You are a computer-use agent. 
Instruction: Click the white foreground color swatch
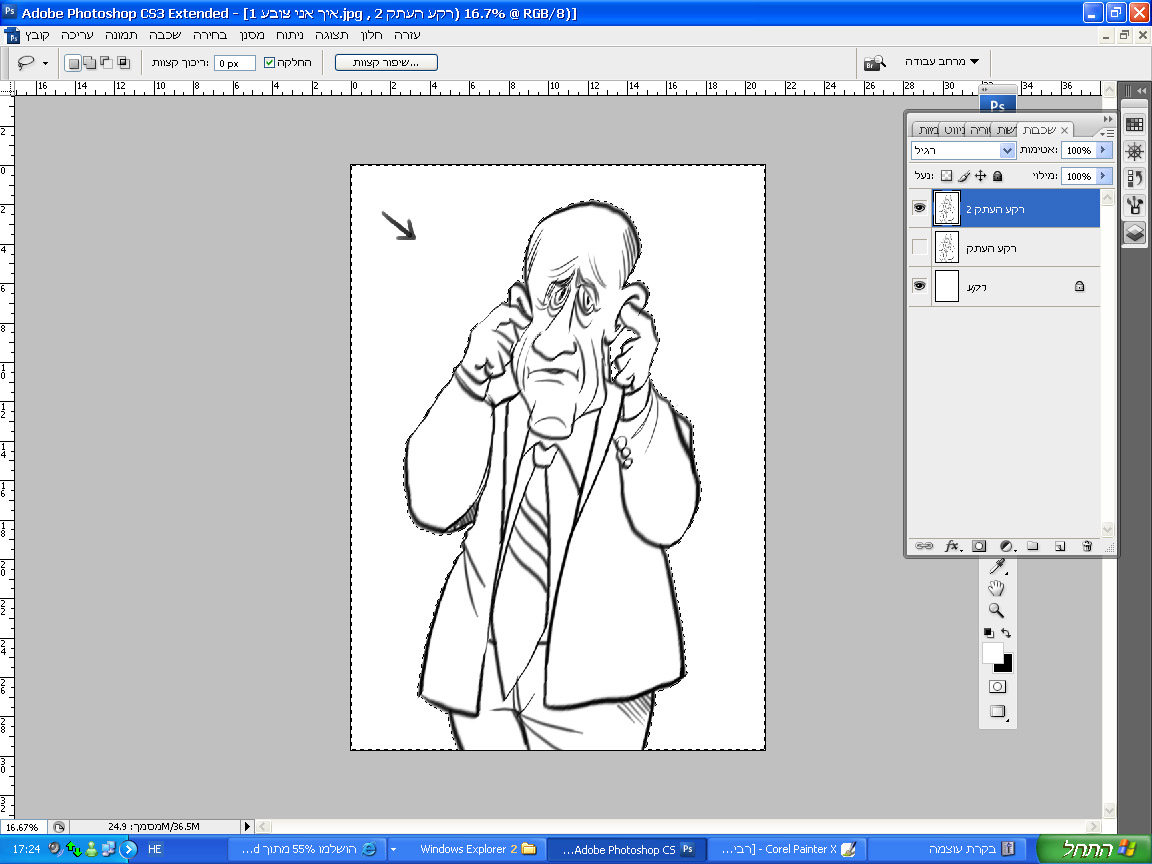tap(992, 652)
